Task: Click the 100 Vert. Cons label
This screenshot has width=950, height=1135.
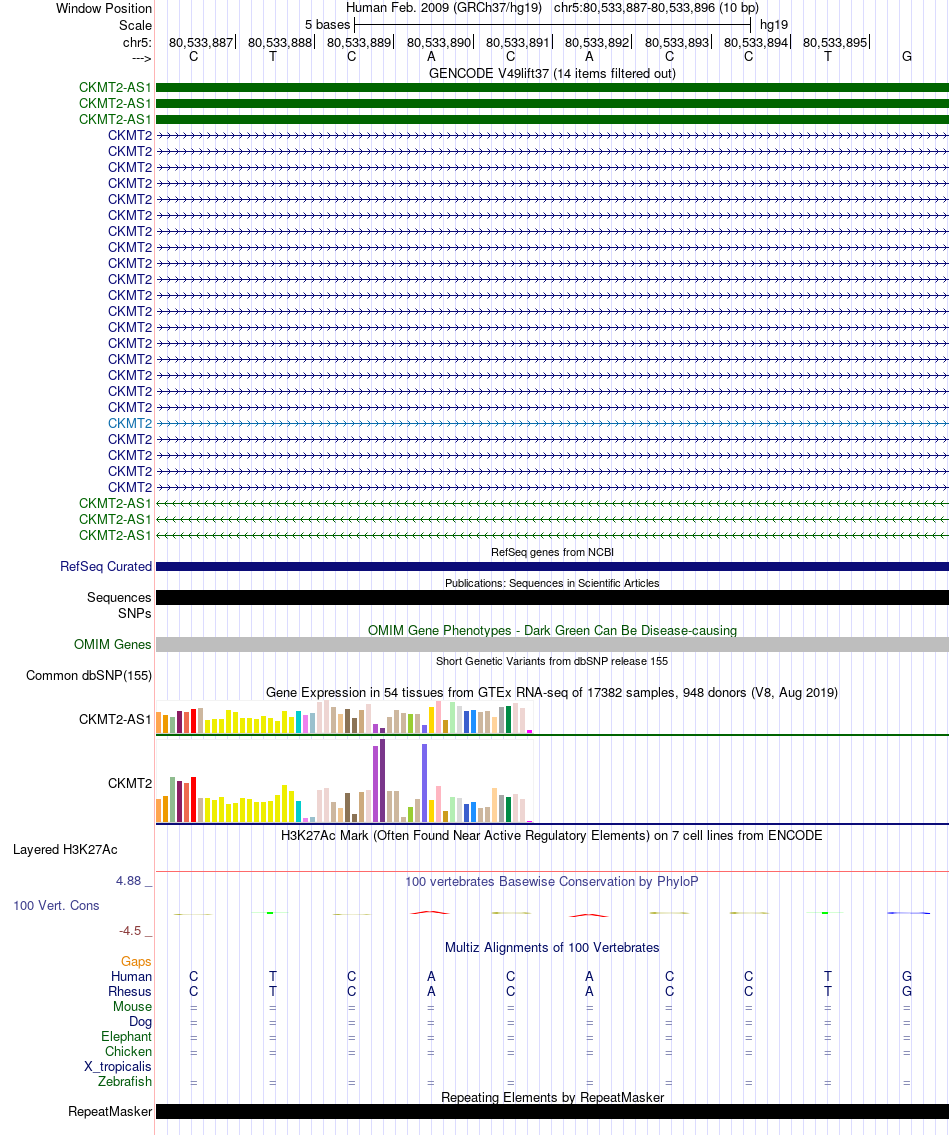Action: (x=56, y=906)
